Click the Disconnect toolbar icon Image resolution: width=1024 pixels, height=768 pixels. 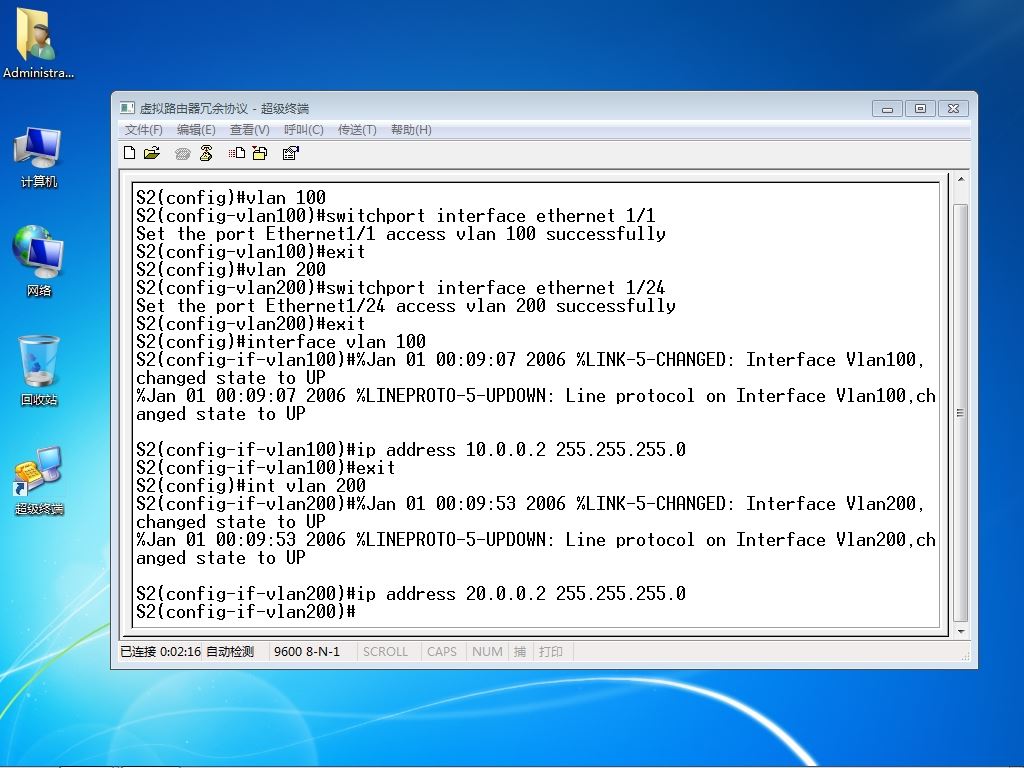coord(206,153)
